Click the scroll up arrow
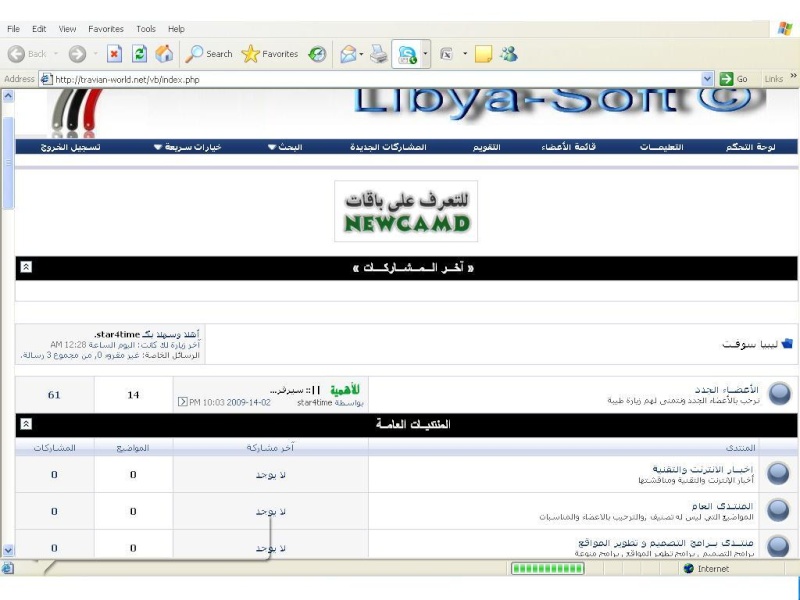This screenshot has height=600, width=800. point(8,95)
